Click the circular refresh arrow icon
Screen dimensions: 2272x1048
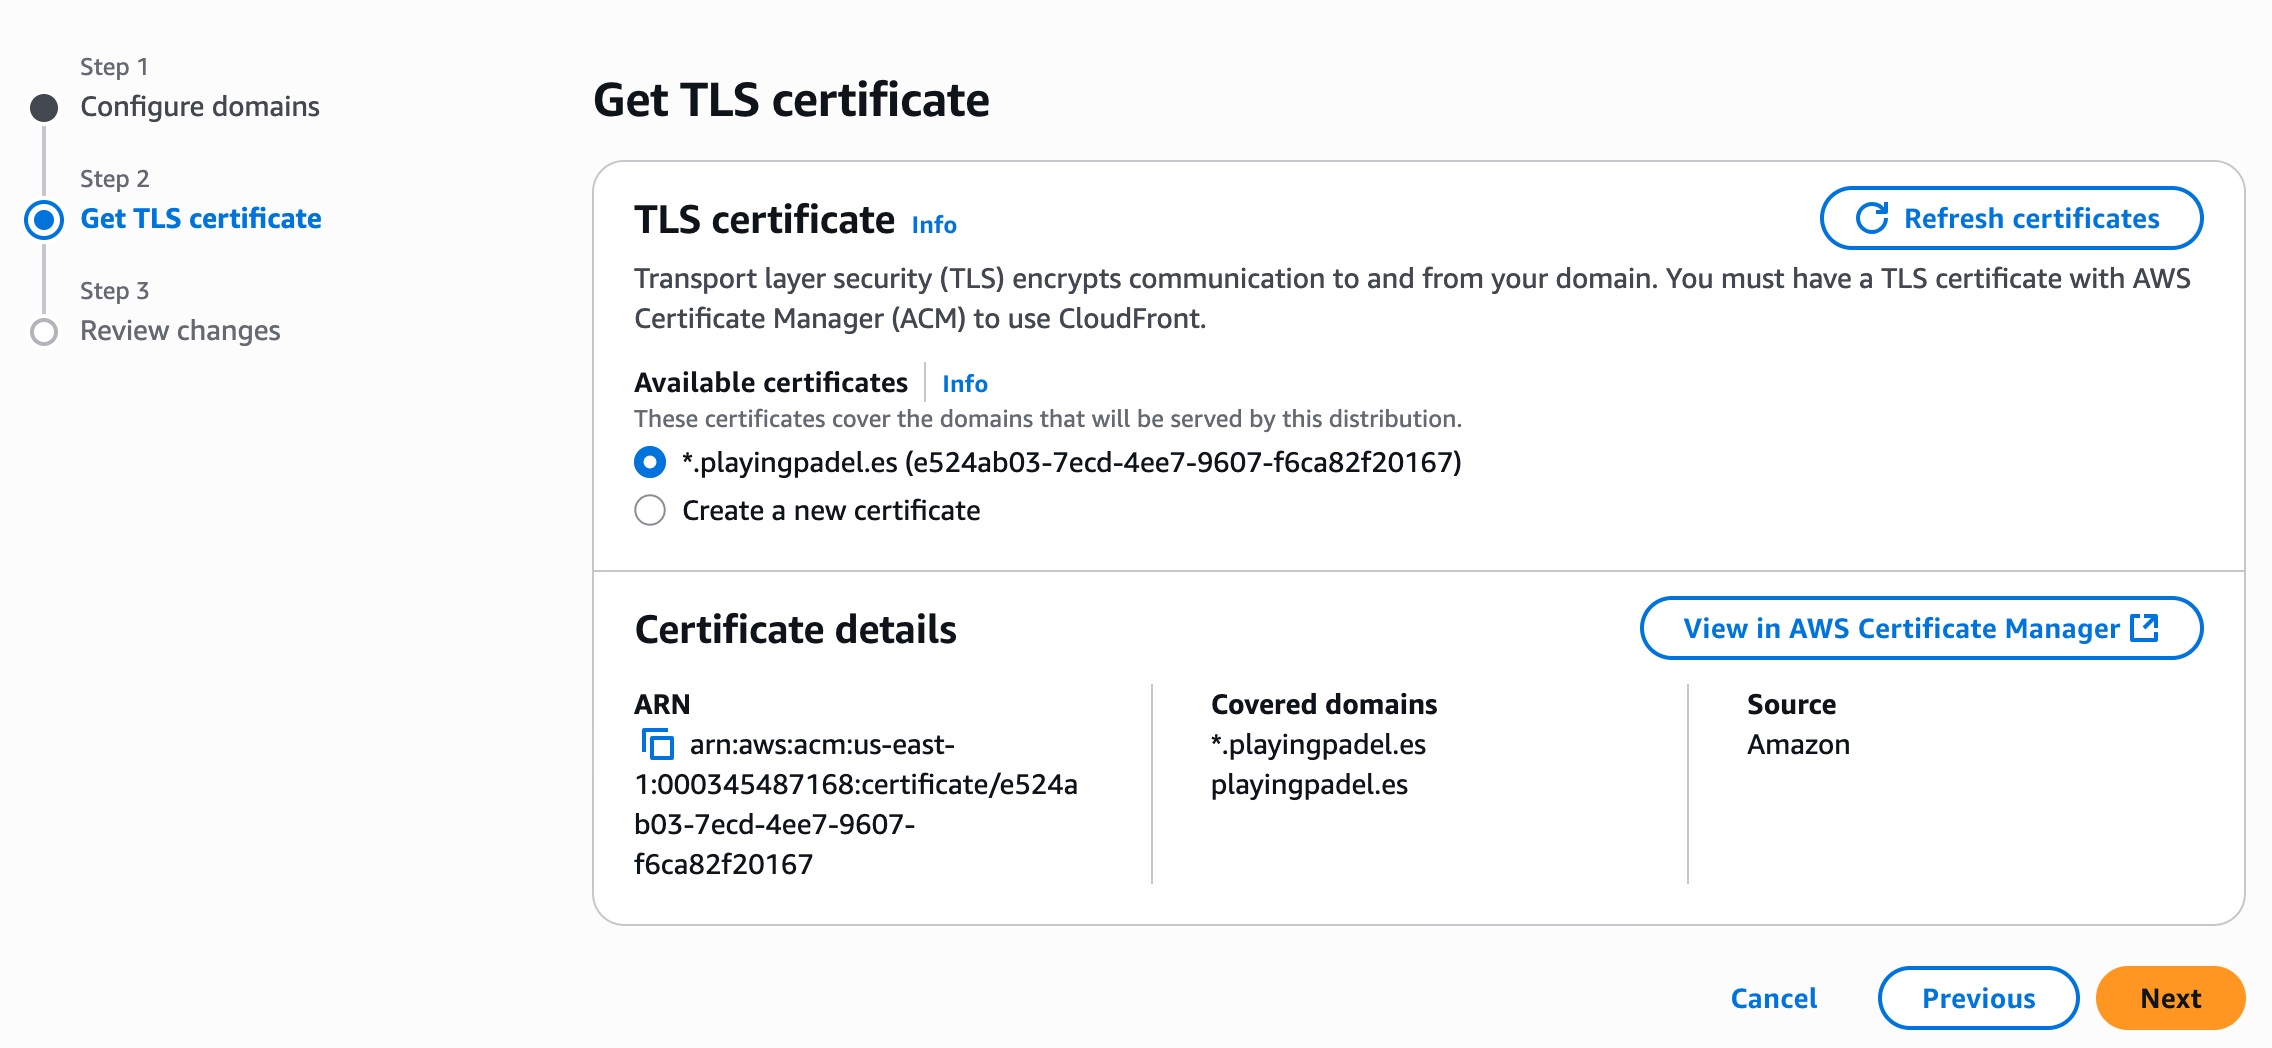tap(1872, 218)
